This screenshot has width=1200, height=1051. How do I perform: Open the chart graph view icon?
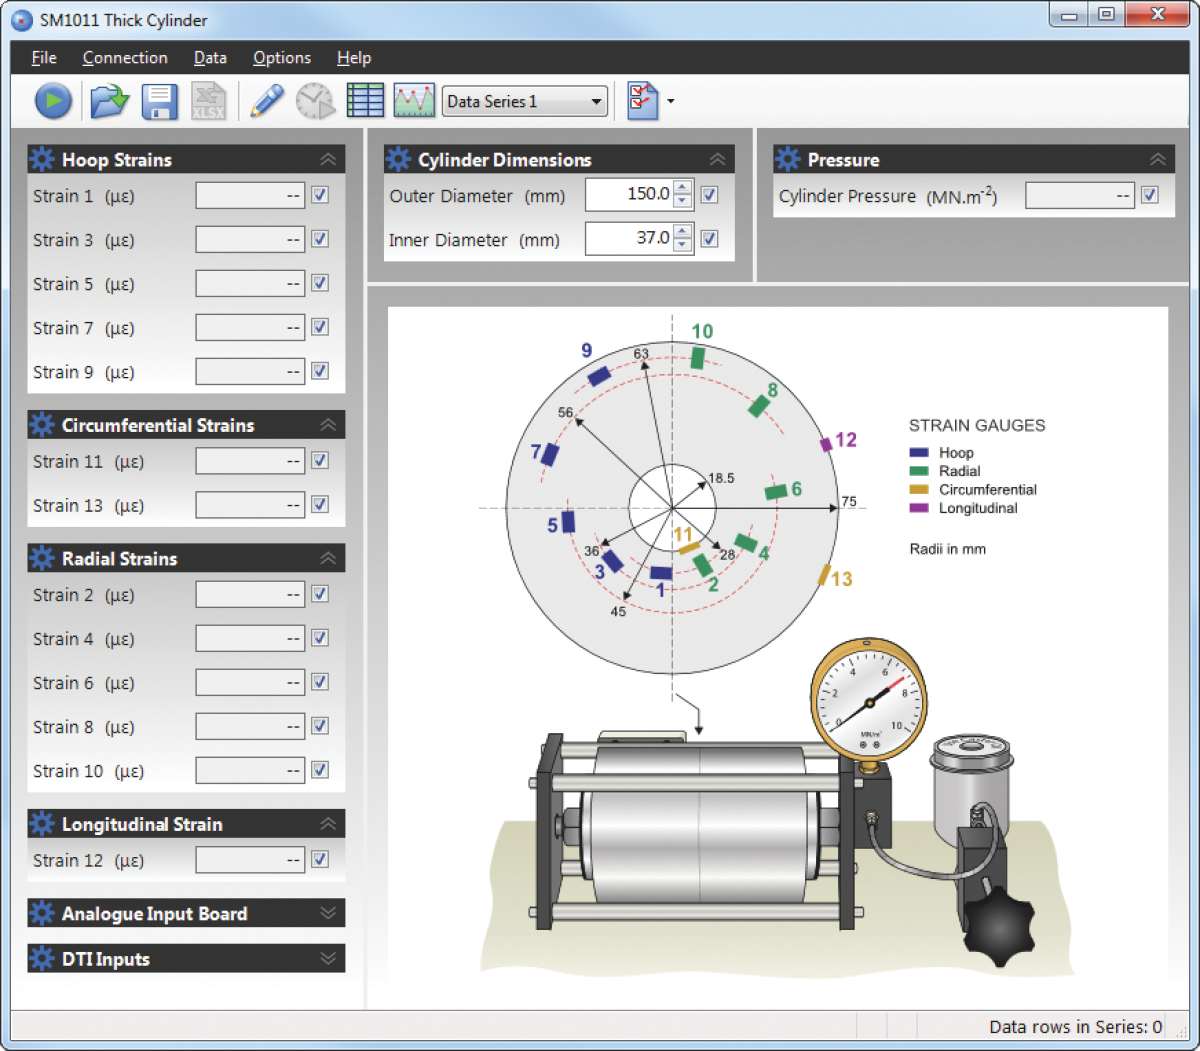(414, 101)
